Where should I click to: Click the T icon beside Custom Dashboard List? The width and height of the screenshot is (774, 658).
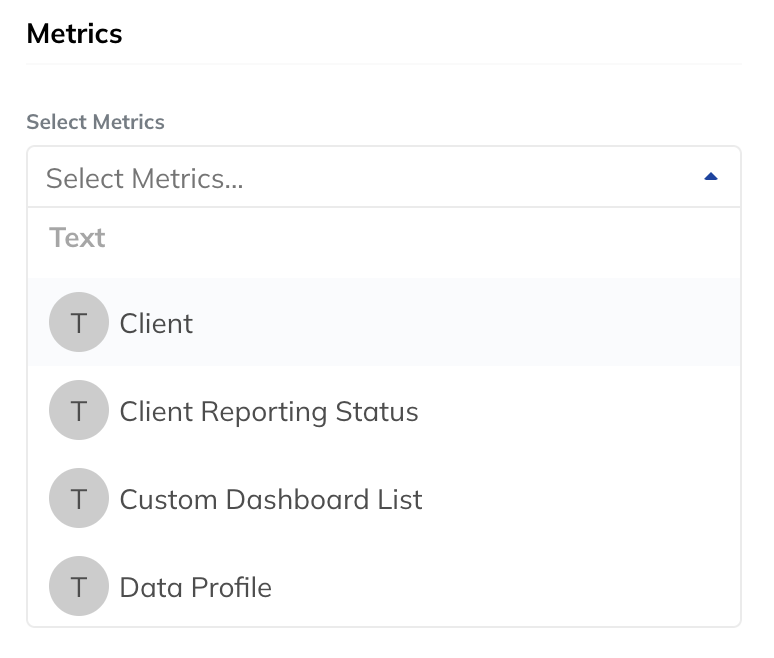tap(79, 498)
